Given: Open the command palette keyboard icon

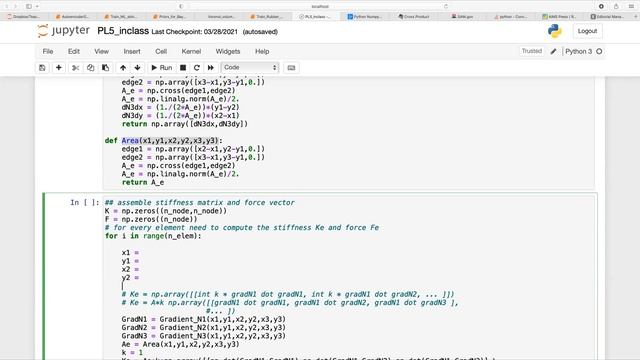Looking at the screenshot, I should coord(291,68).
